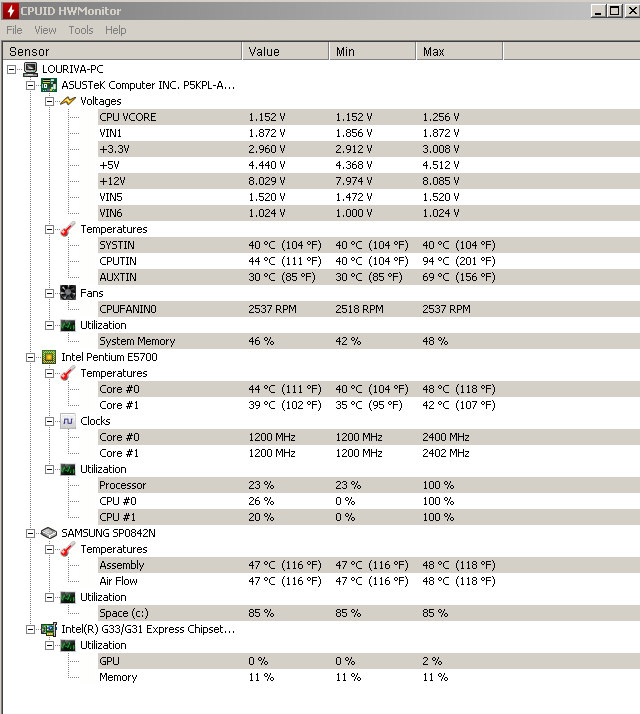Select the SYSTIN temperature row
Viewport: 640px width, 714px height.
[369, 245]
